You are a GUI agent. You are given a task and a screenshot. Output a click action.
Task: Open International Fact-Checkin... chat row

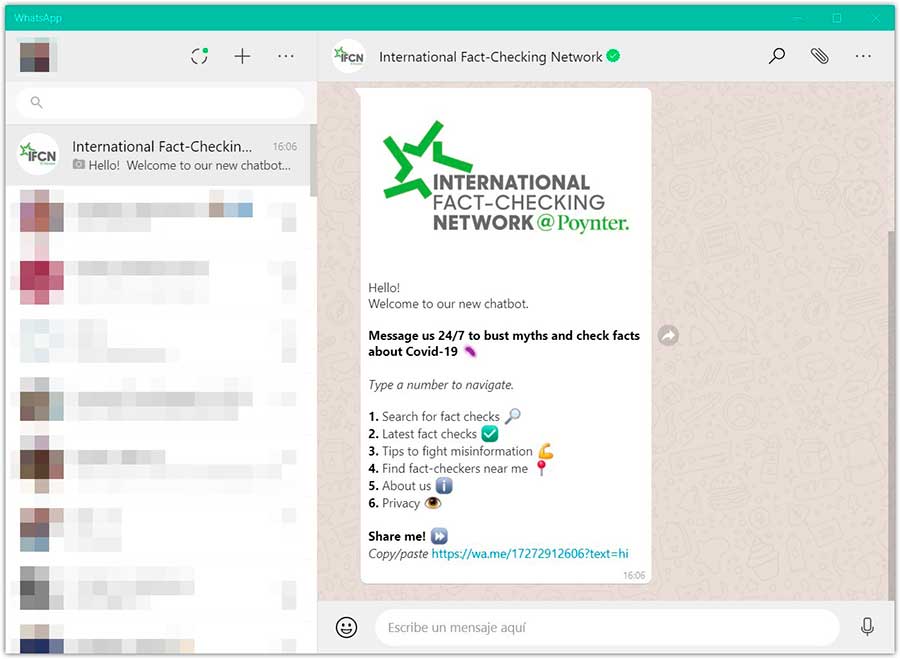point(158,155)
